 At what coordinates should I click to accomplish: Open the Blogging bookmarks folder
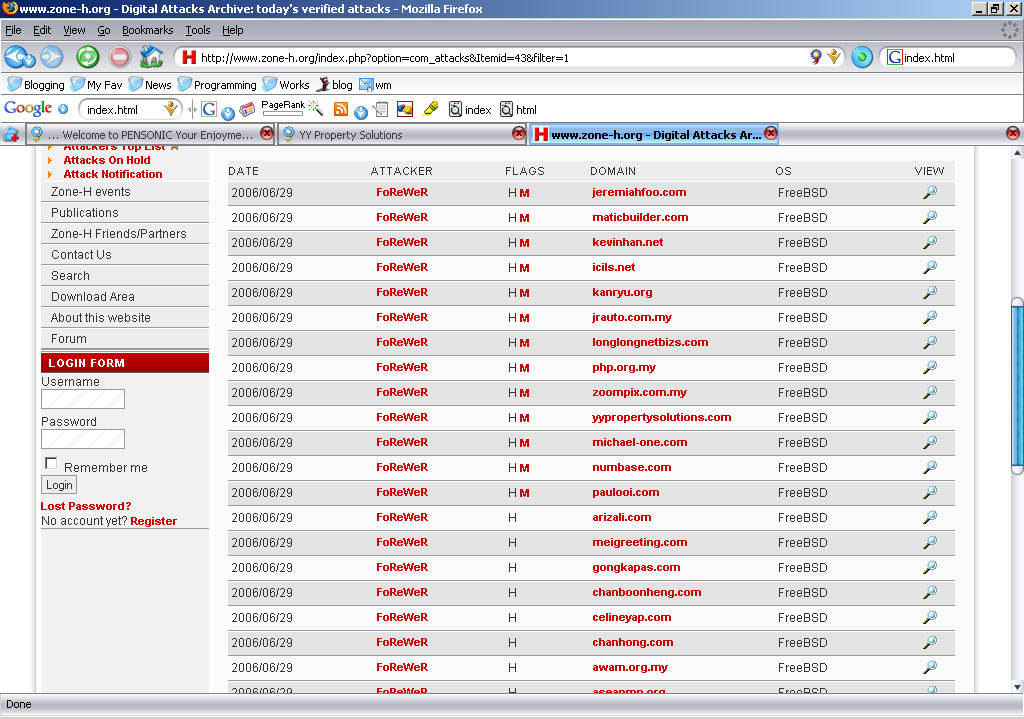[35, 85]
